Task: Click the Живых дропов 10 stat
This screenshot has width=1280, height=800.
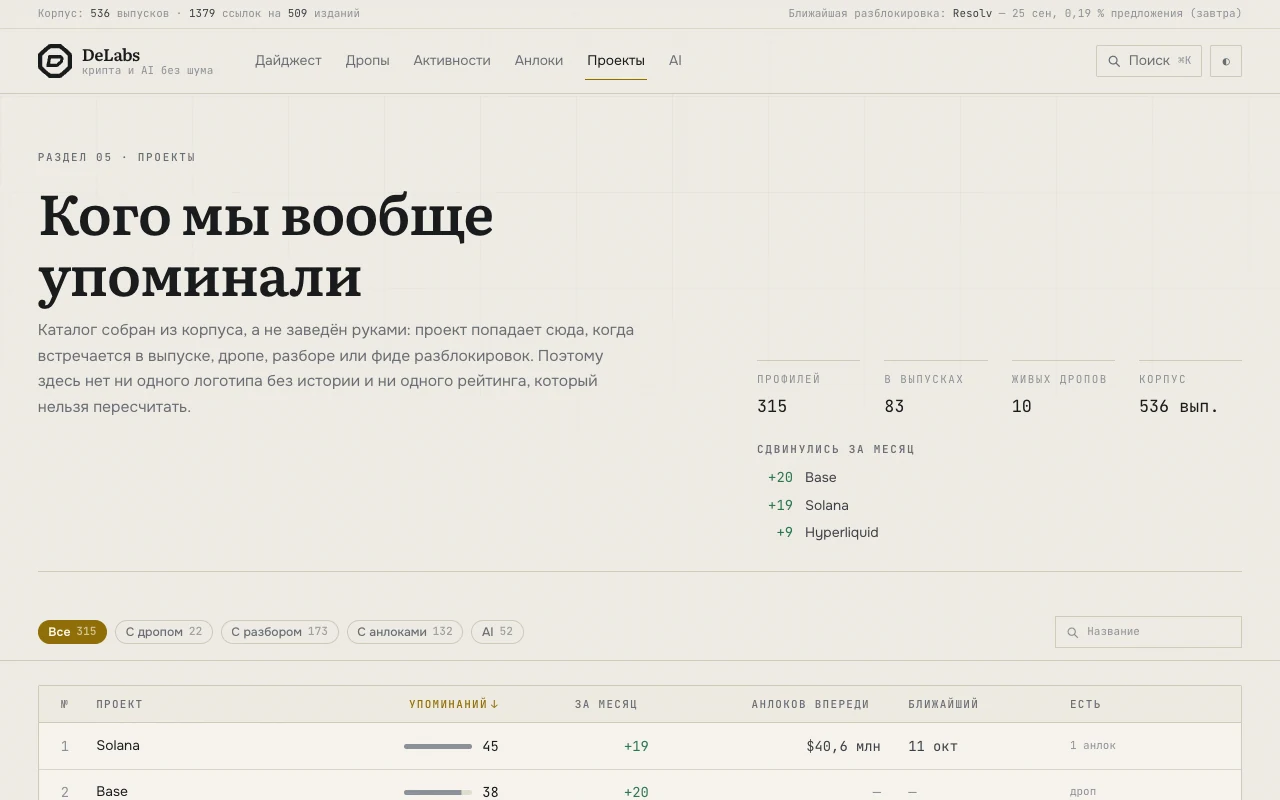Action: click(x=1063, y=389)
